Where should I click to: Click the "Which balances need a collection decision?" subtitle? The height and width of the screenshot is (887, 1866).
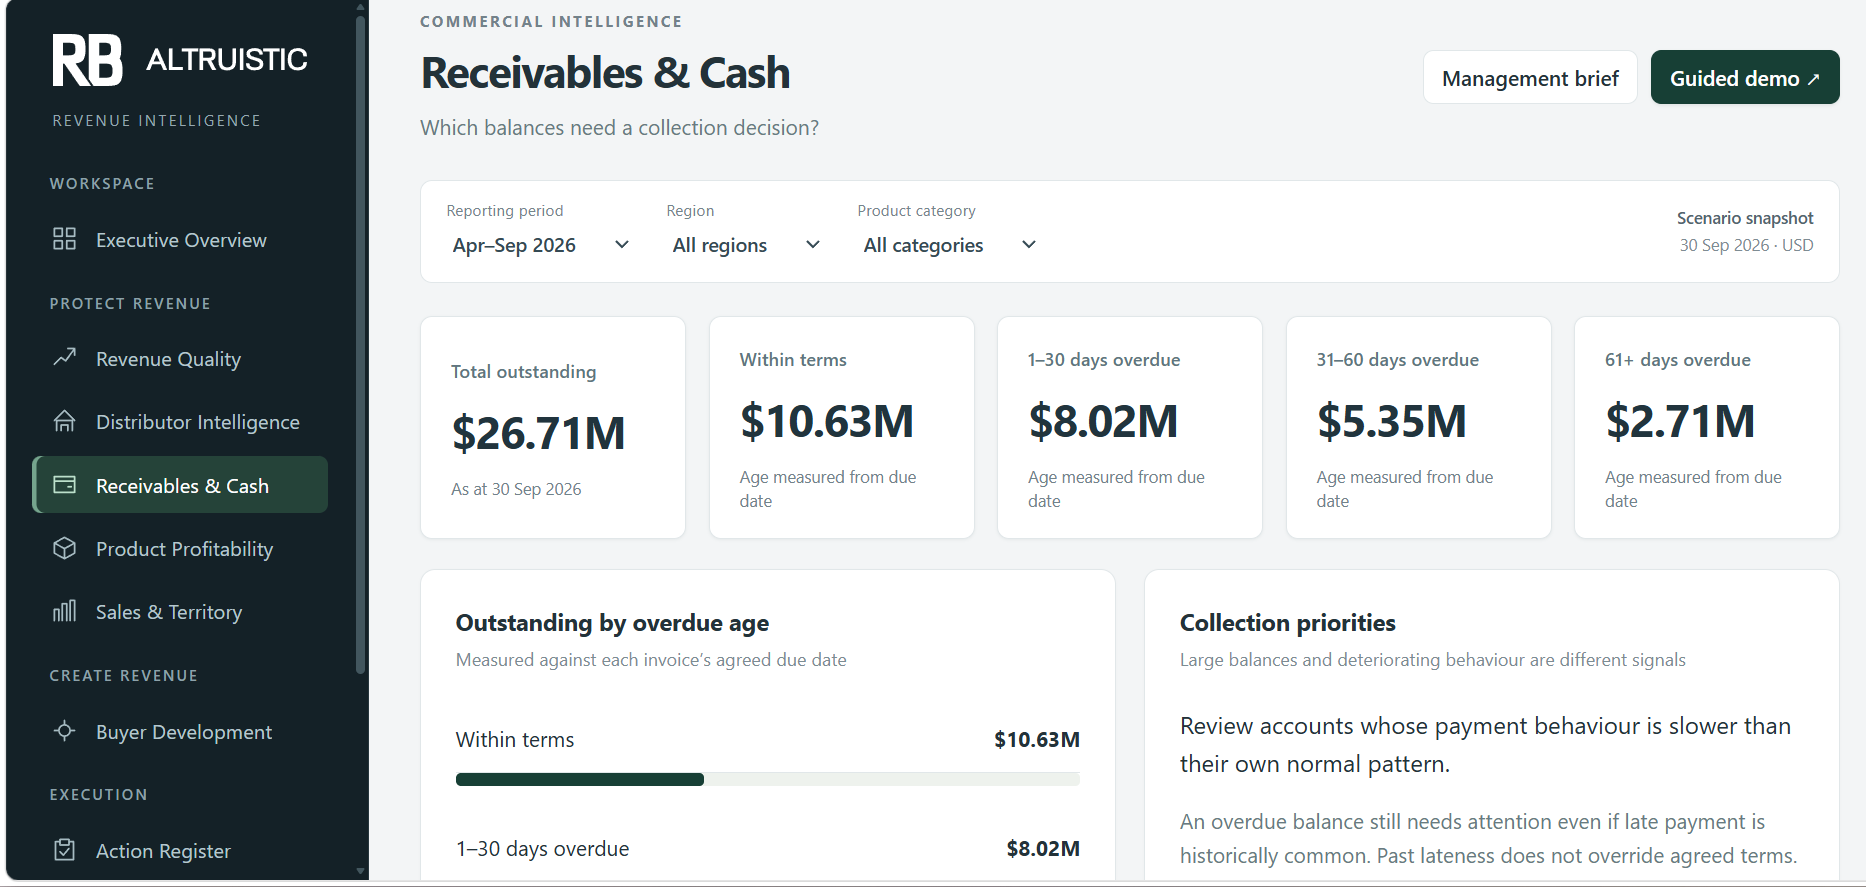point(619,128)
